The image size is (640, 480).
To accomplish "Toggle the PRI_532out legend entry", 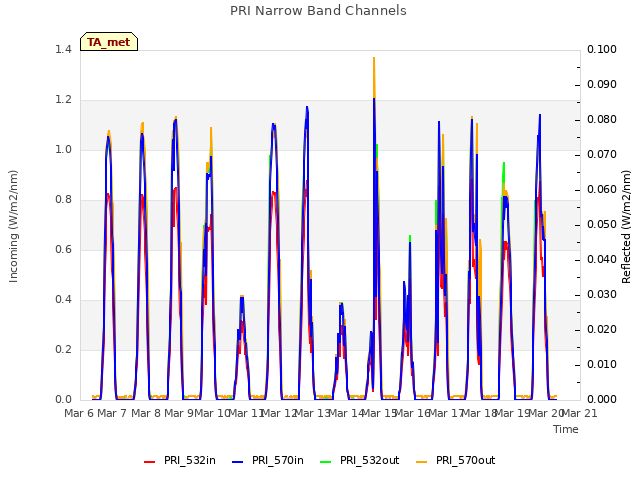I will tap(360, 460).
